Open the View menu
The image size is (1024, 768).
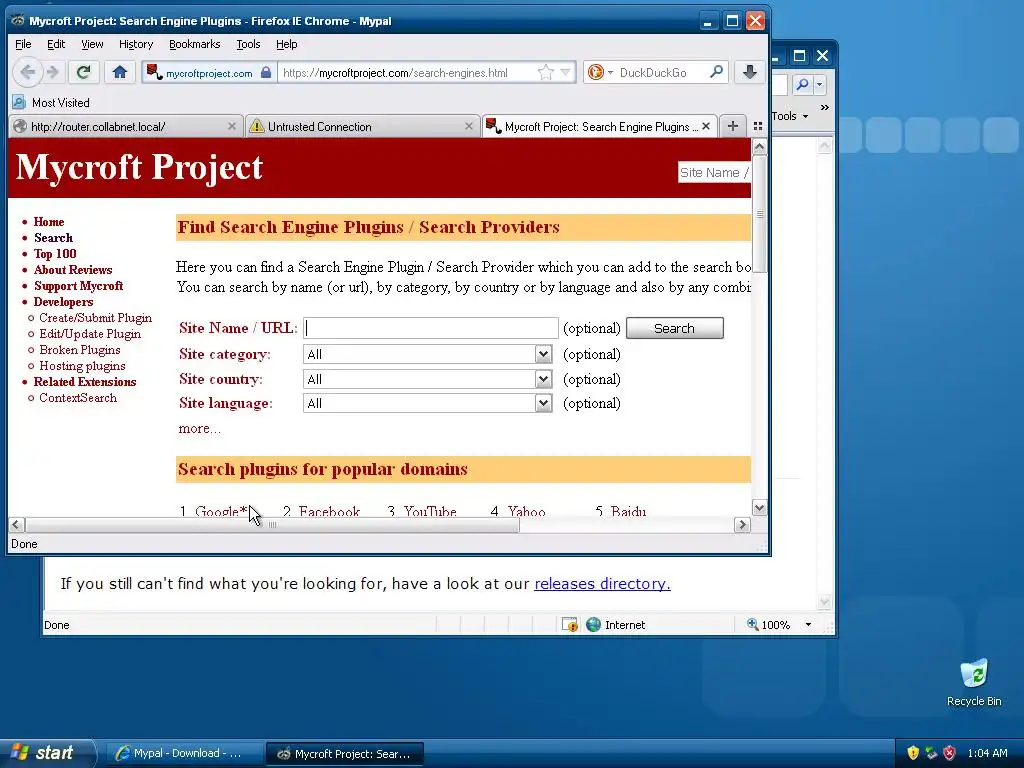tap(92, 44)
